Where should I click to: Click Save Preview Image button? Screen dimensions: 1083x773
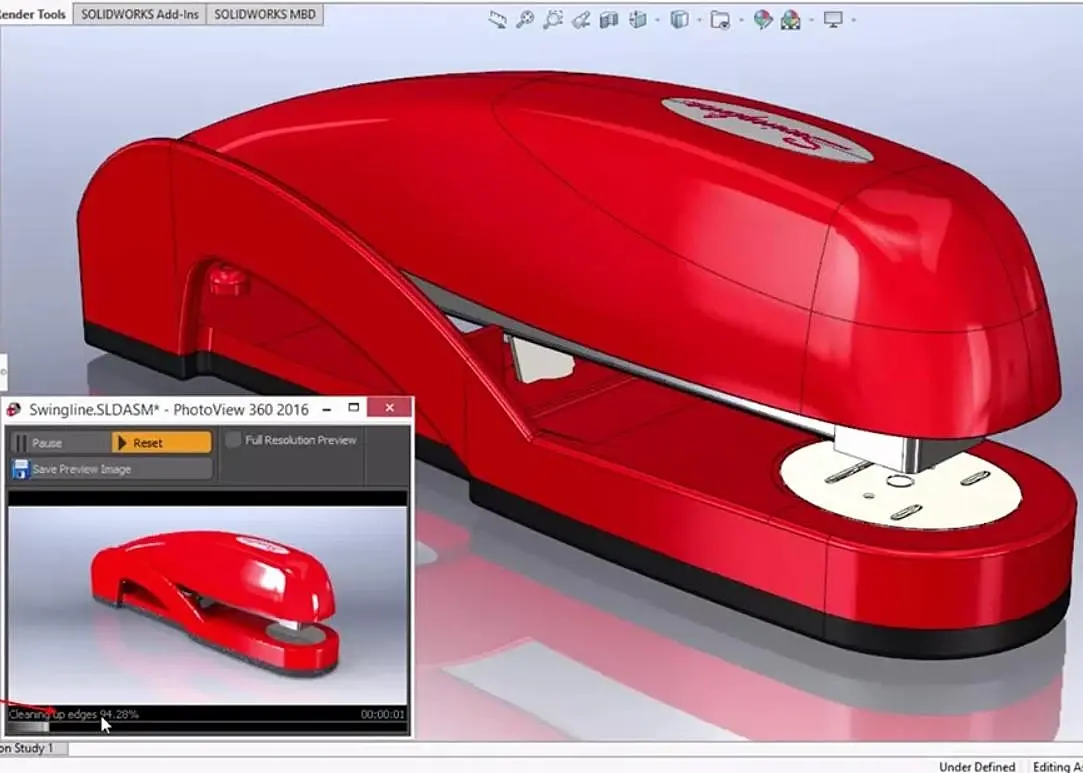click(112, 469)
